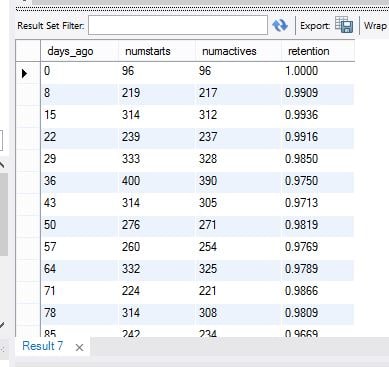Close the Result 7 tab
This screenshot has width=389, height=367.
(79, 348)
